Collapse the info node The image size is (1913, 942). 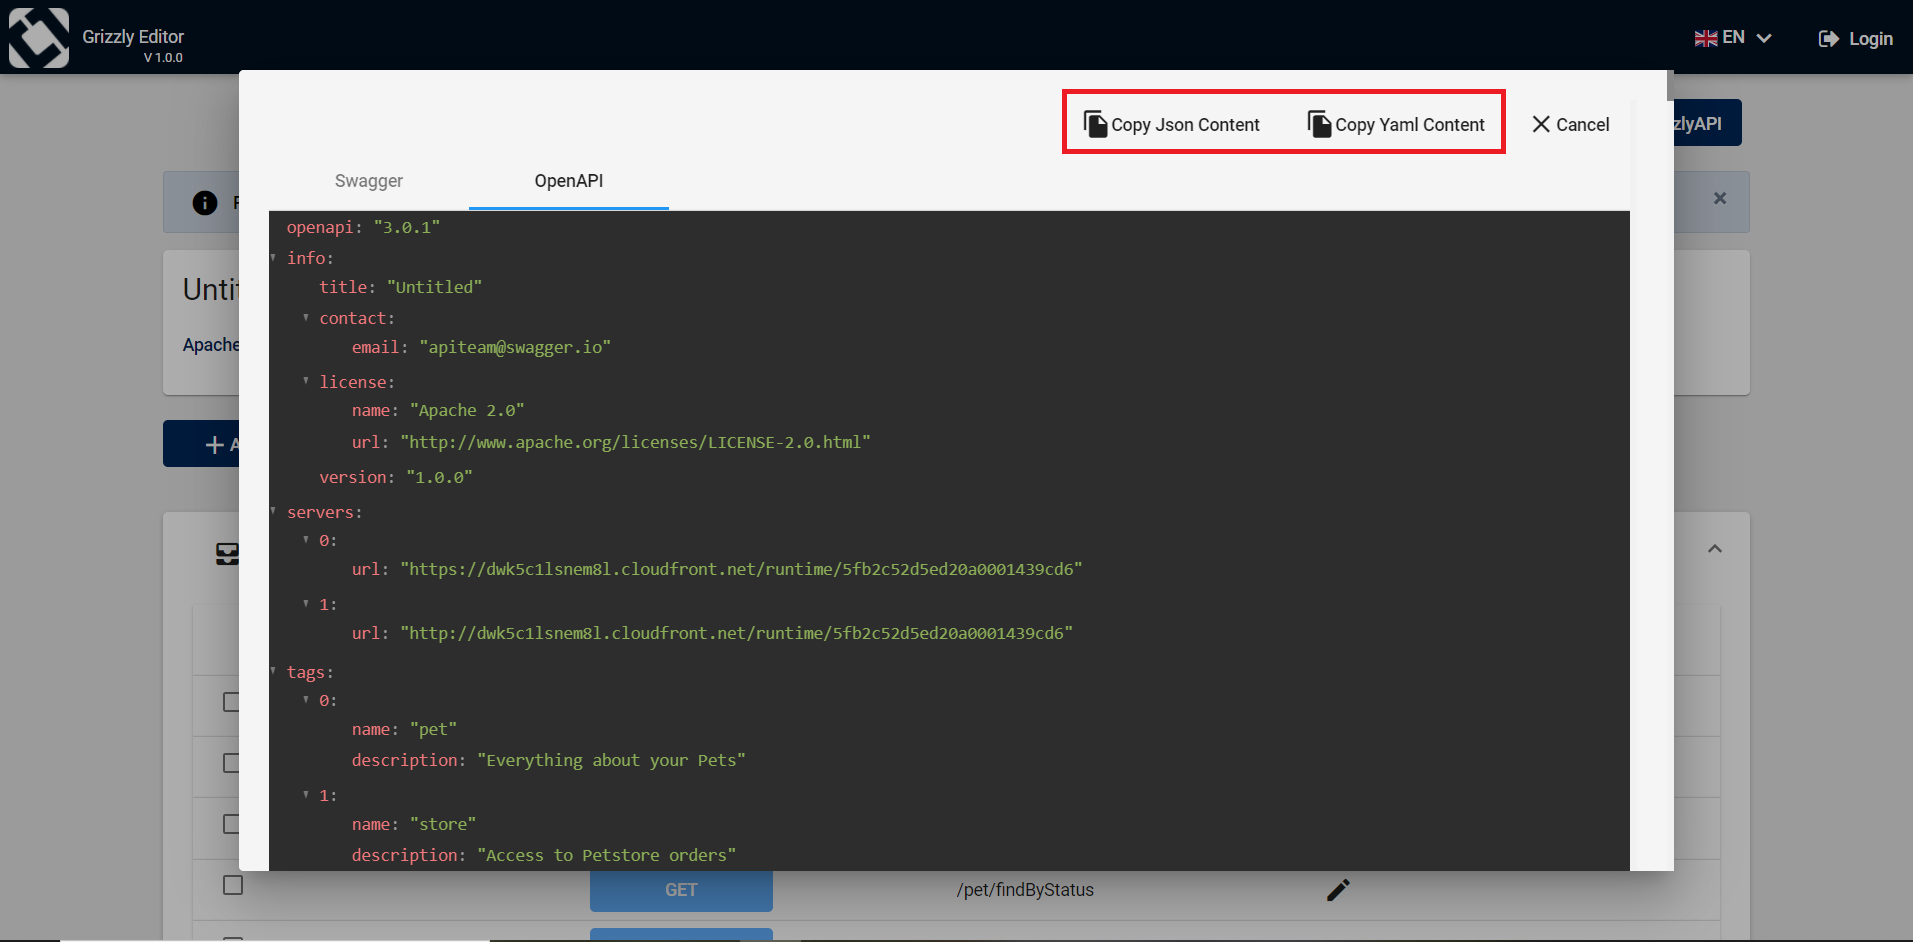pos(274,257)
